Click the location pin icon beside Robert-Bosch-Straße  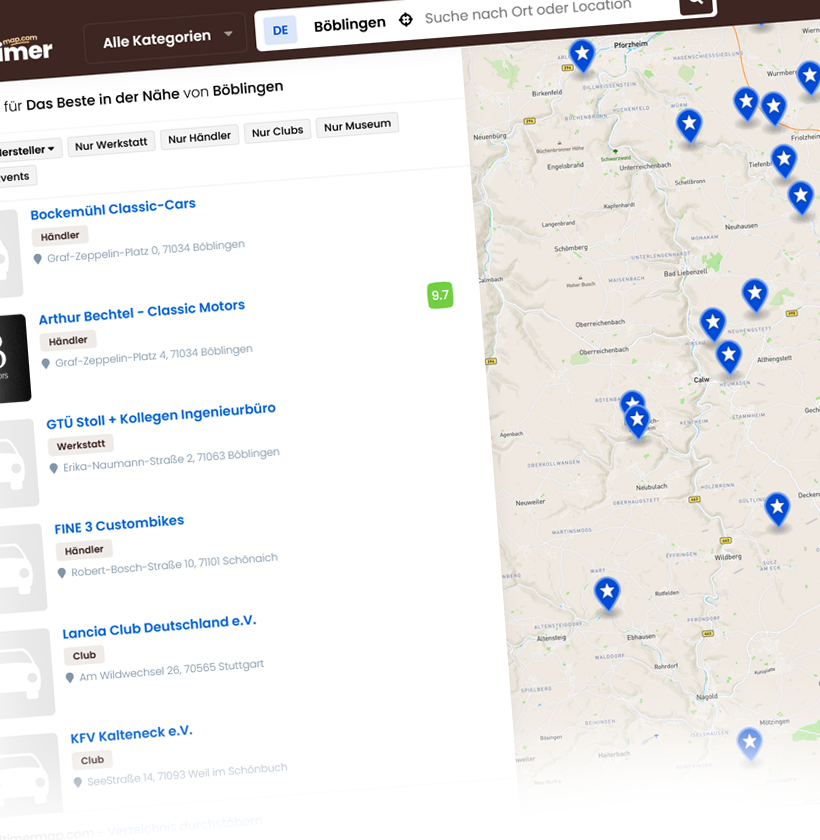62,573
